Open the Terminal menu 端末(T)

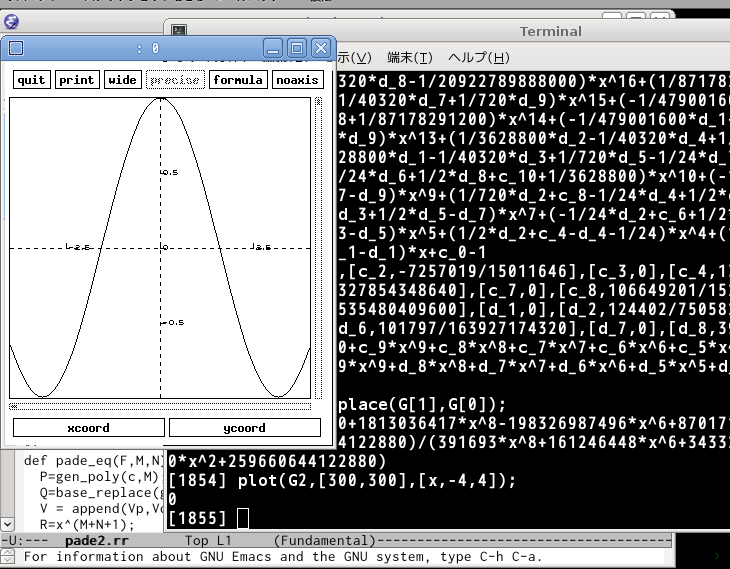click(x=410, y=58)
